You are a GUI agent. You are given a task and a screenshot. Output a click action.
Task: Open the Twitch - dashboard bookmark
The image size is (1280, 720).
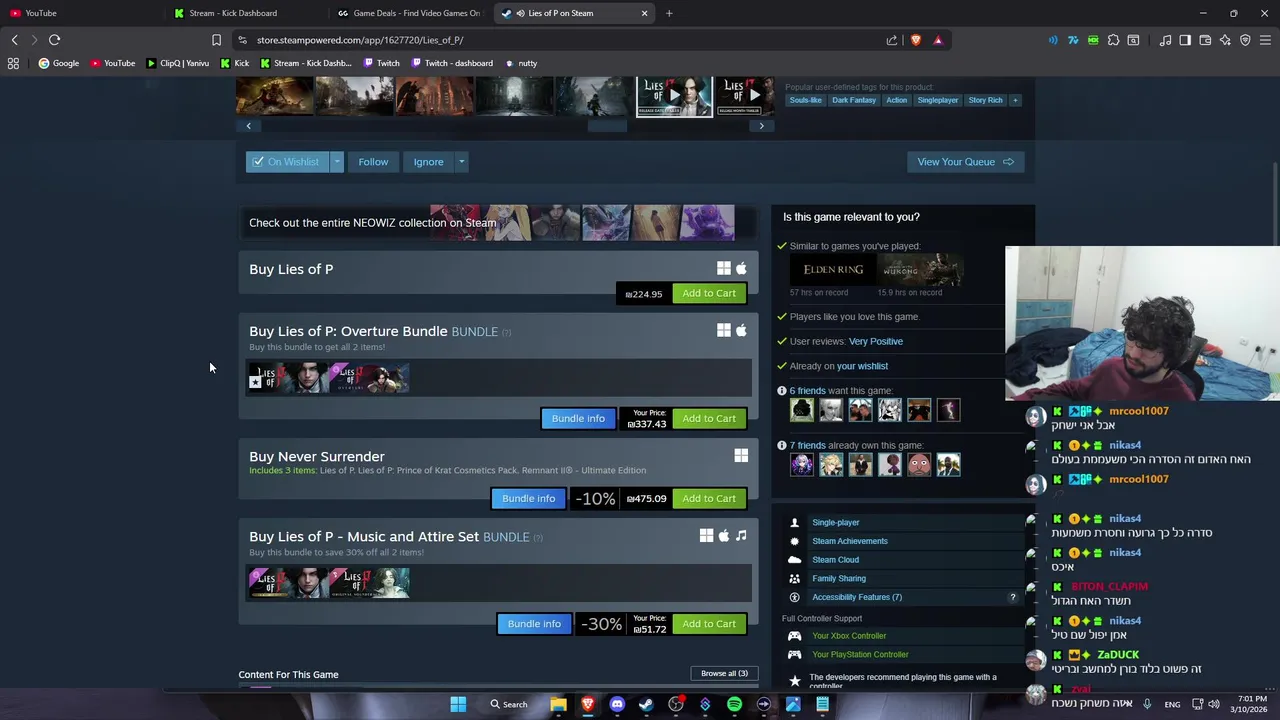tap(451, 63)
